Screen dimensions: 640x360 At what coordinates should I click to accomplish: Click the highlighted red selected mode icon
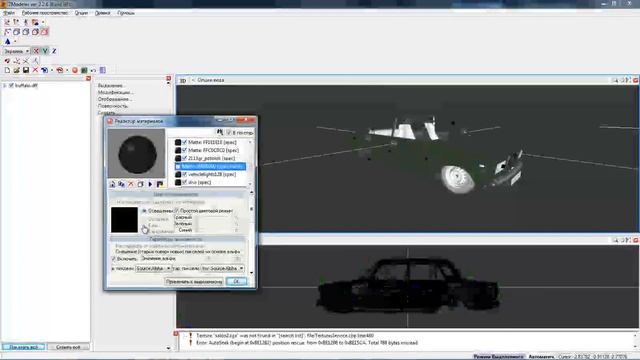point(44,32)
